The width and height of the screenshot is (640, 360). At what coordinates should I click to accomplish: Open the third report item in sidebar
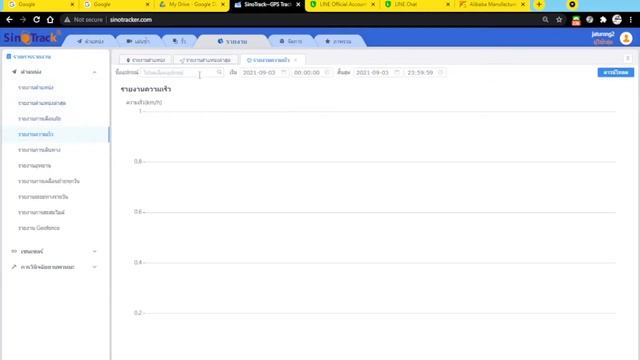click(x=40, y=118)
